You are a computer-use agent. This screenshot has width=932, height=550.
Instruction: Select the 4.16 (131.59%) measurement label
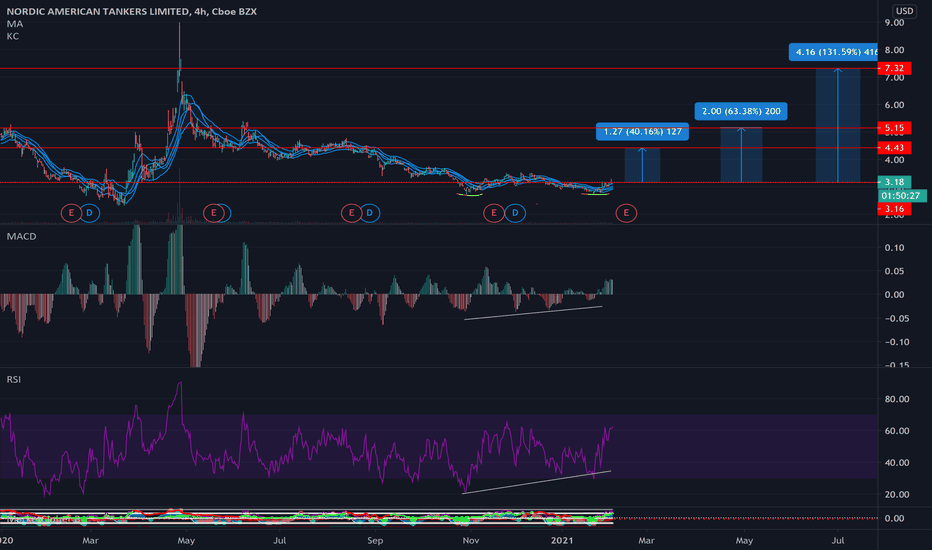pyautogui.click(x=833, y=52)
